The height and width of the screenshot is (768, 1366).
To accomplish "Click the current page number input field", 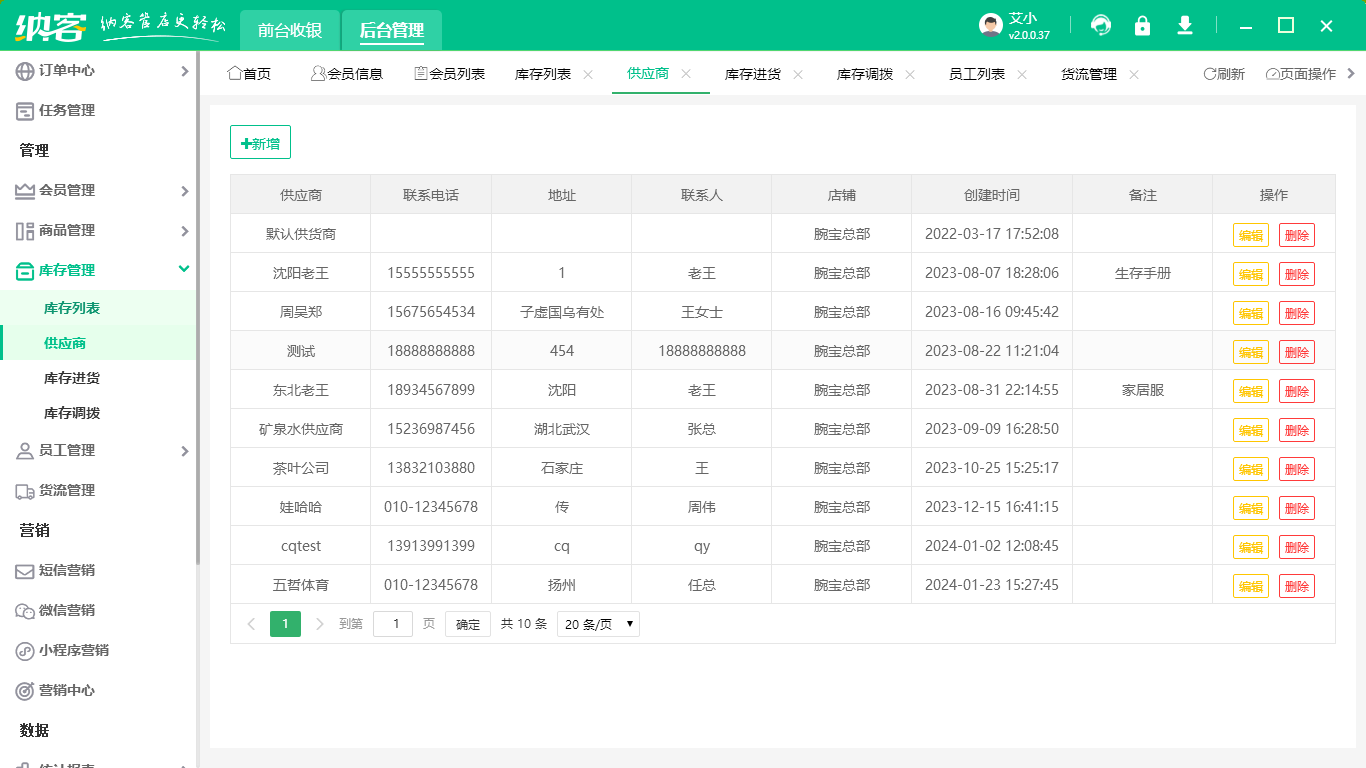I will point(393,623).
